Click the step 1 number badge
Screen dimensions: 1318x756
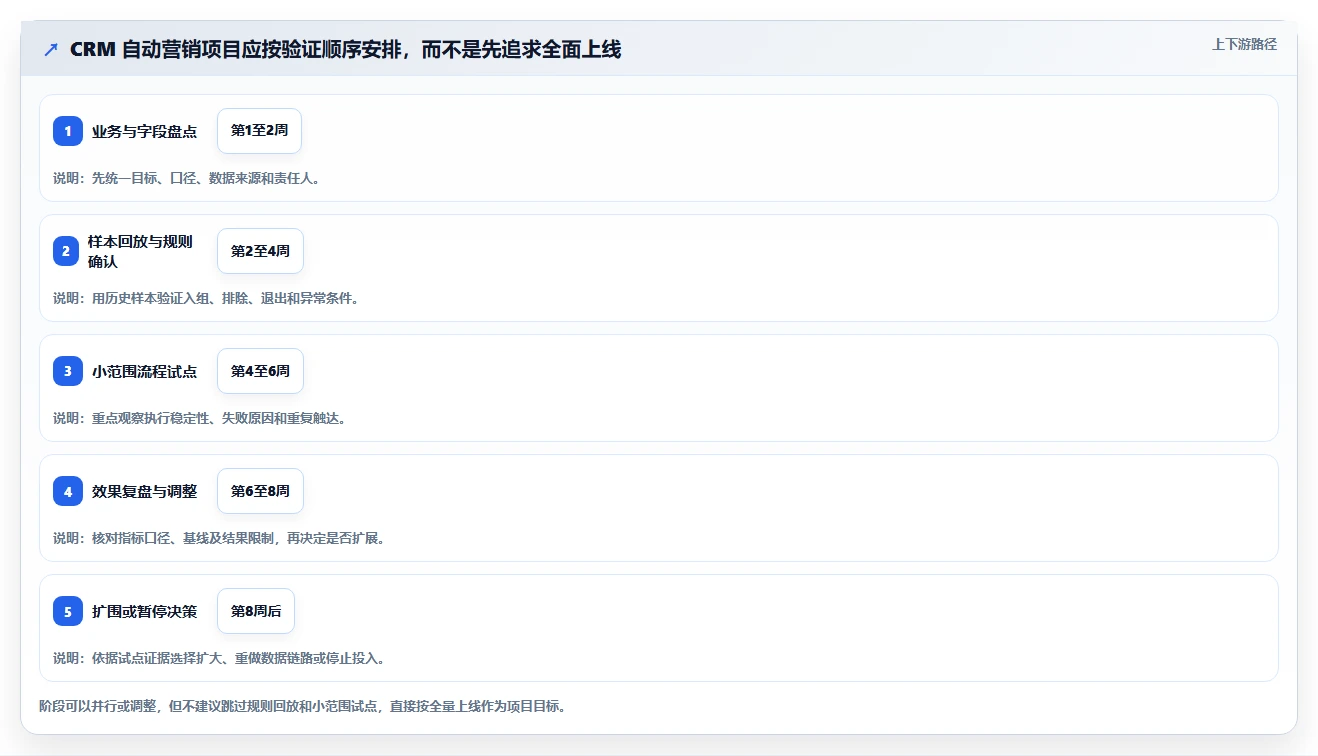(68, 131)
